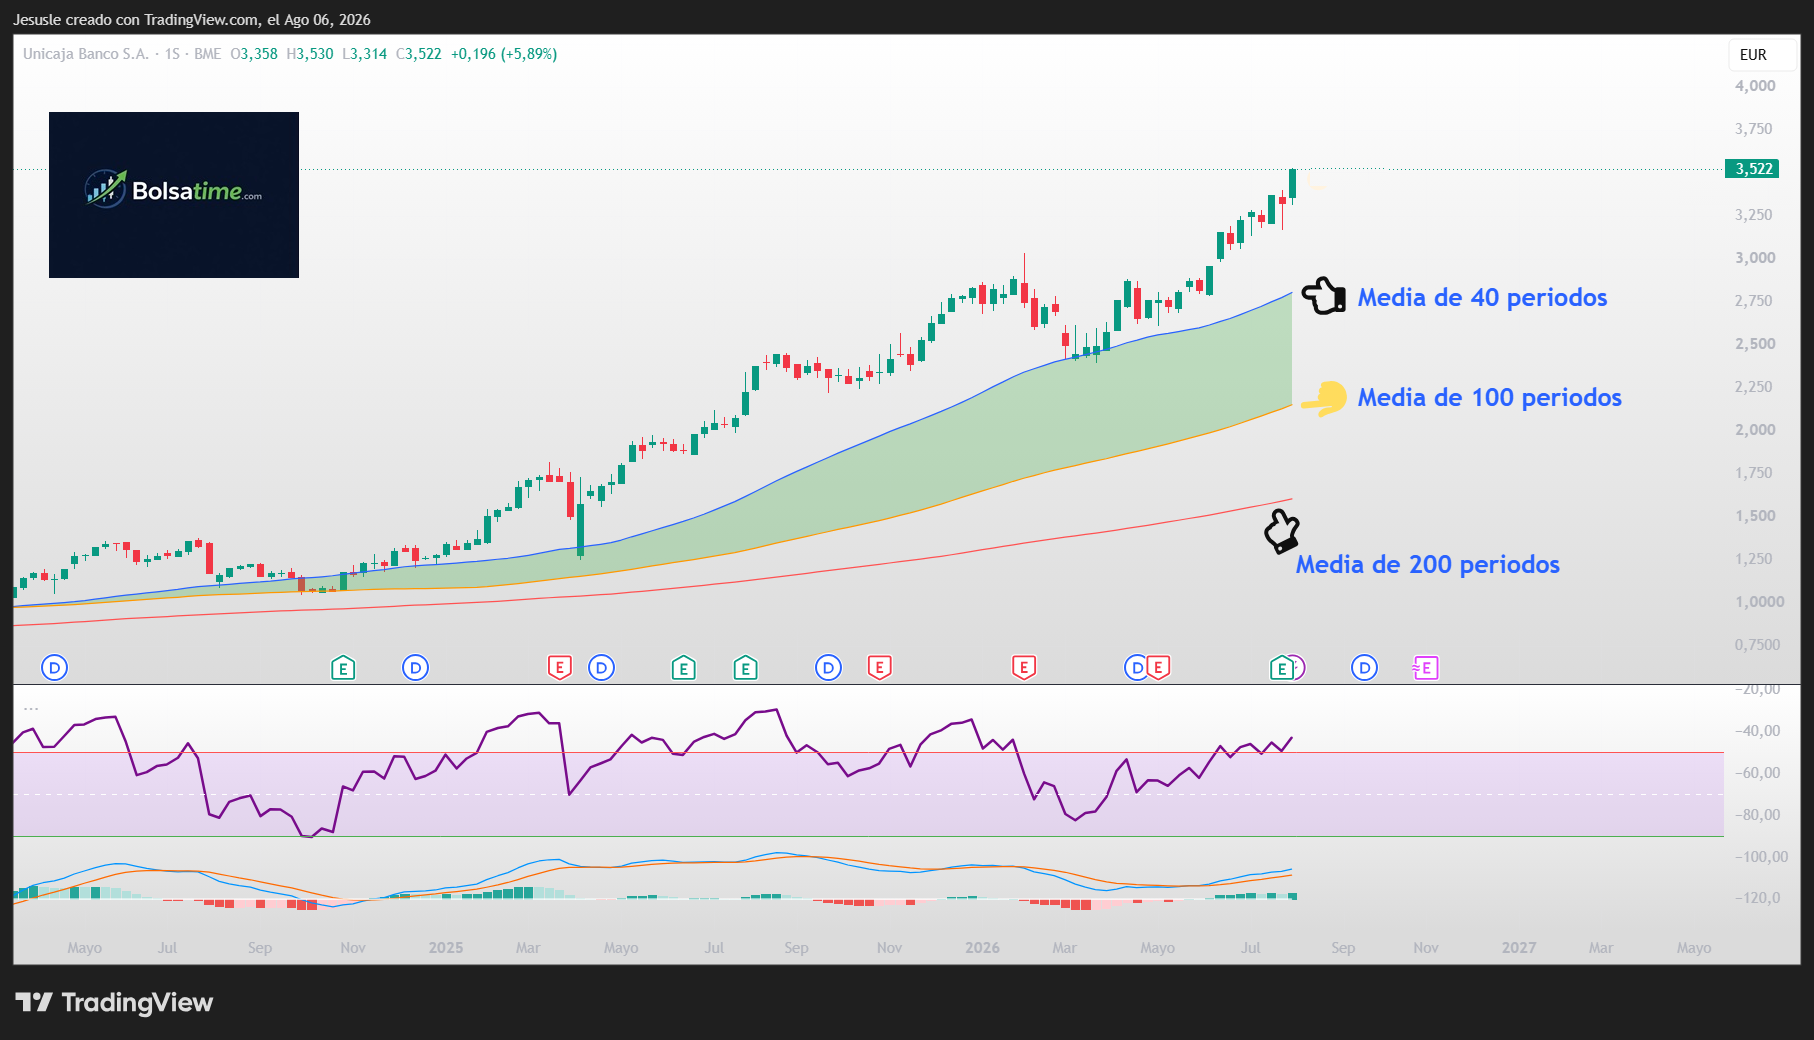
Task: Click the 1,0000 price axis label
Action: (1759, 602)
